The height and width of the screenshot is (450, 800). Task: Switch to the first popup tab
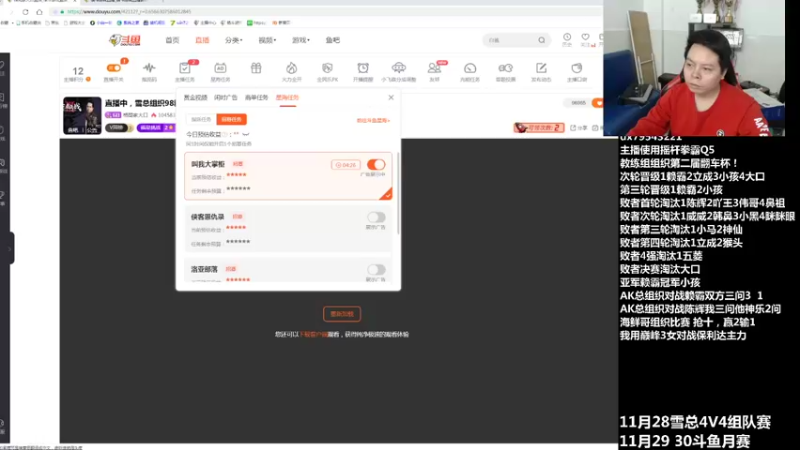195,97
